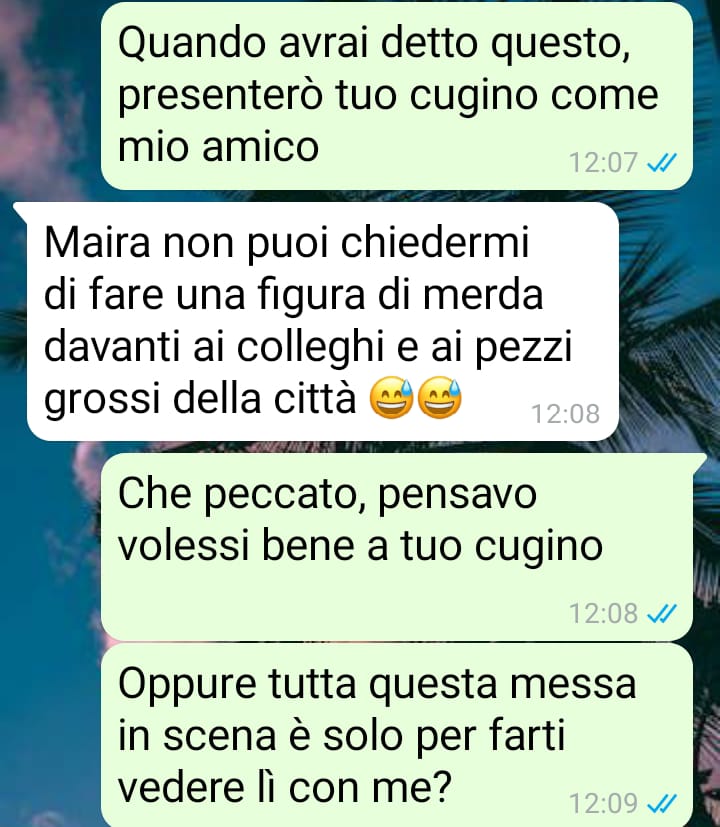The height and width of the screenshot is (827, 720).
Task: Click the 12:07 timestamp
Action: 603,162
